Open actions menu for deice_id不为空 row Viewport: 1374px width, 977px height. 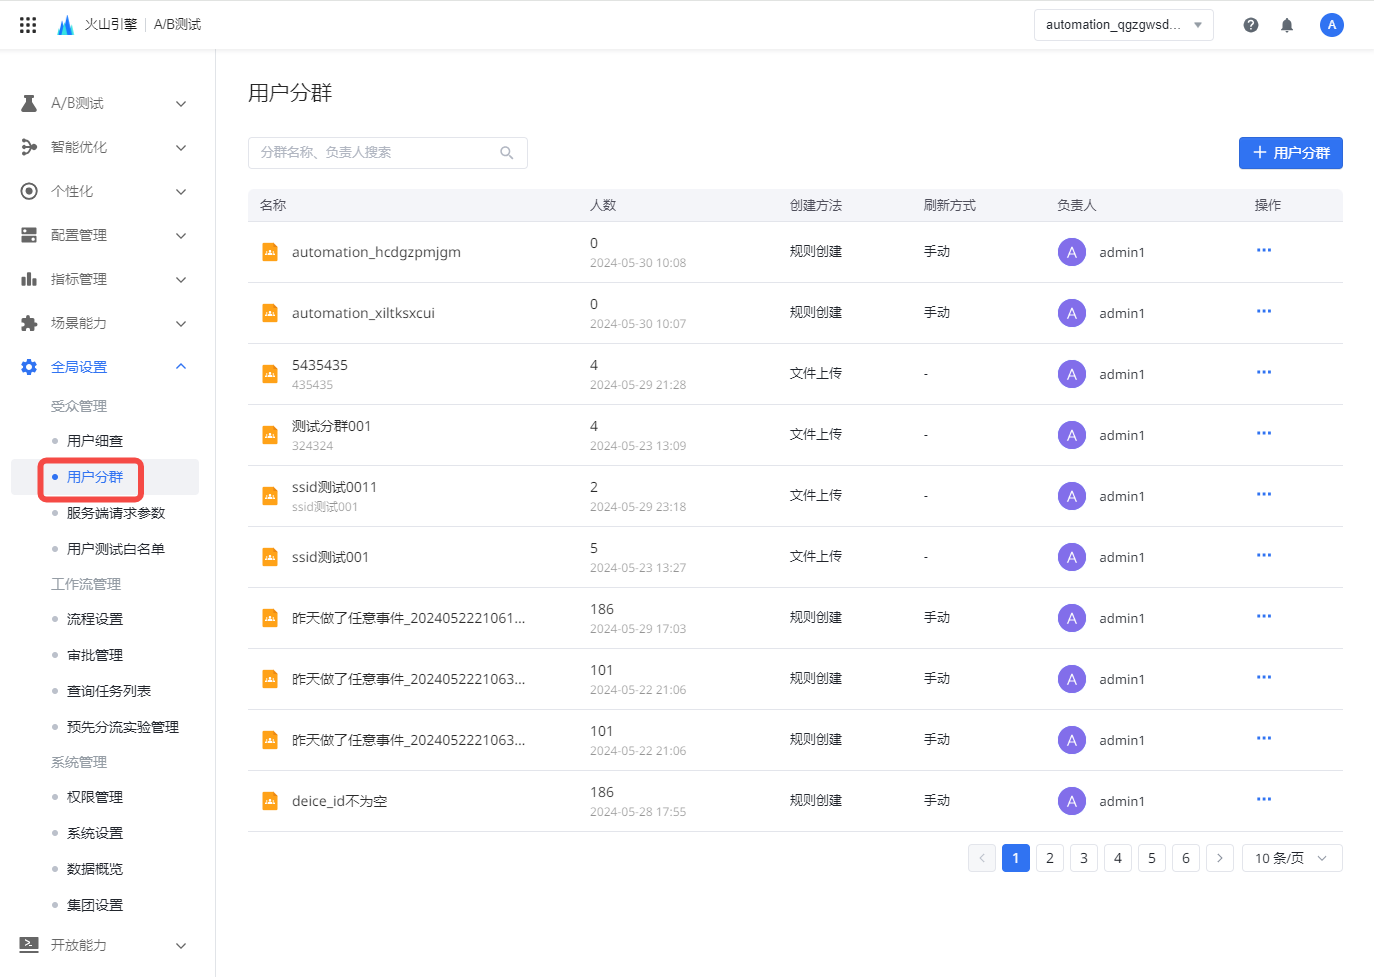tap(1264, 799)
